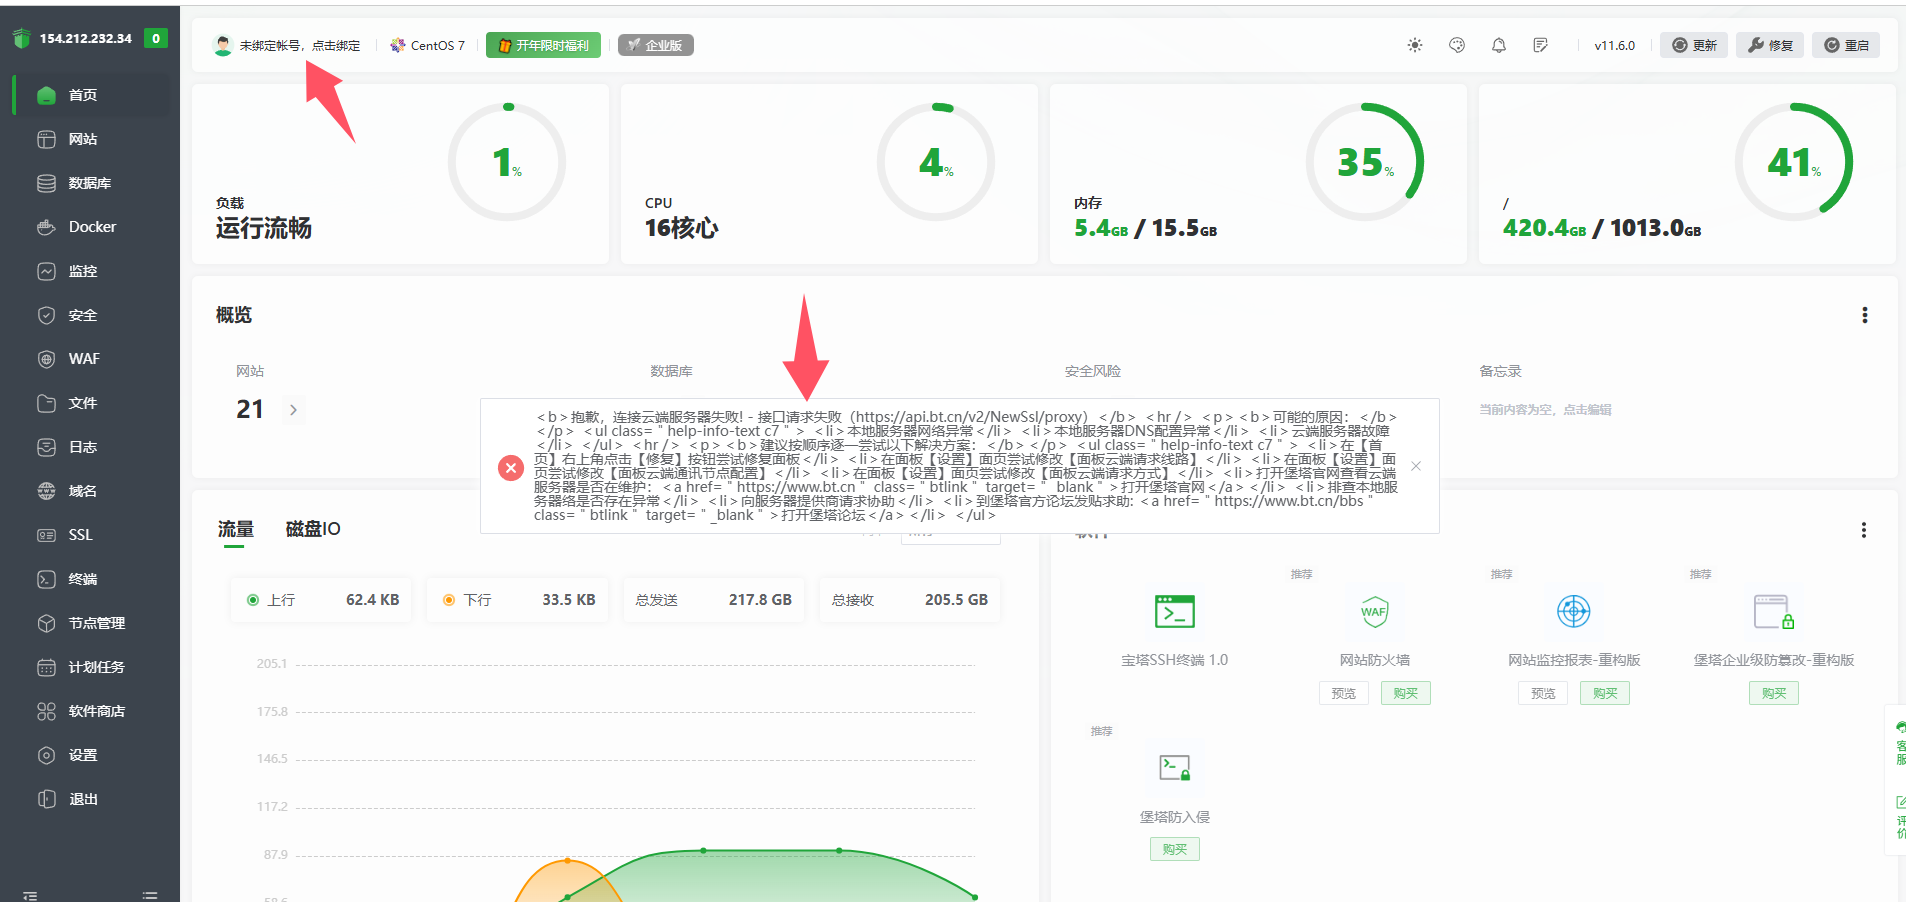Click the CPU 4% usage gauge

coord(936,162)
